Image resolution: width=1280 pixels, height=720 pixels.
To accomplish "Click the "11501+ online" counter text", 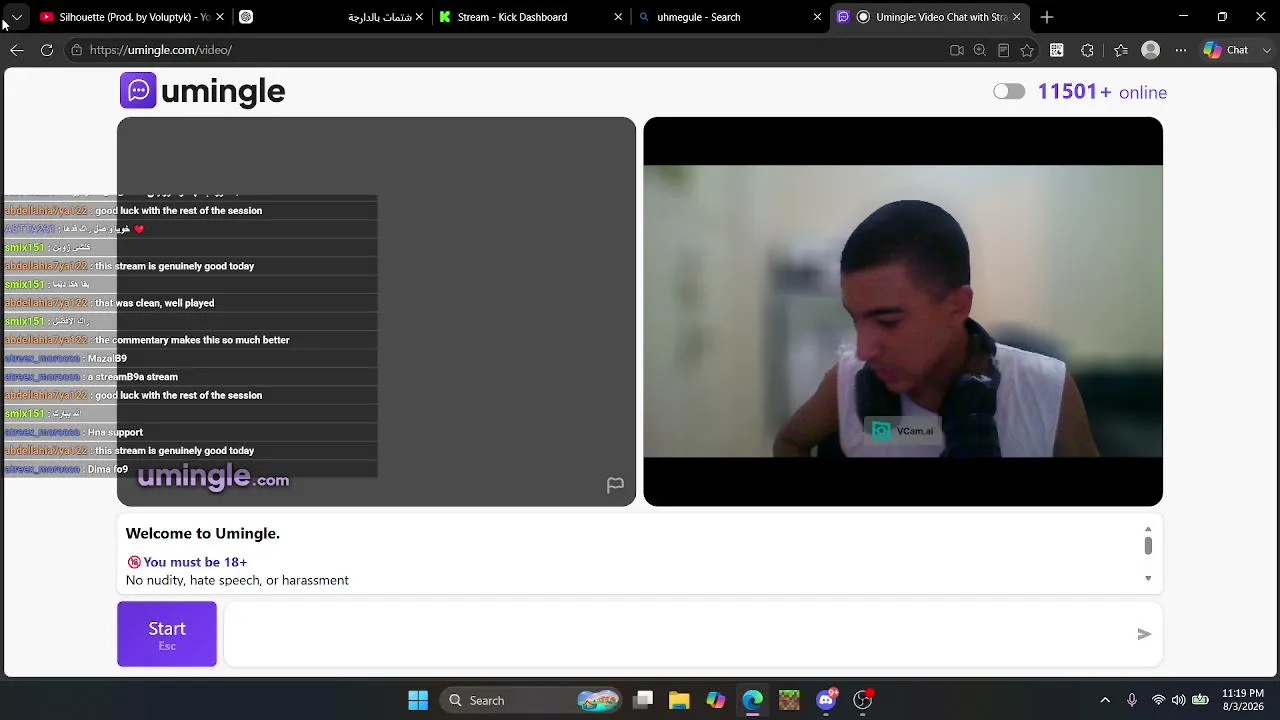I will tap(1102, 92).
